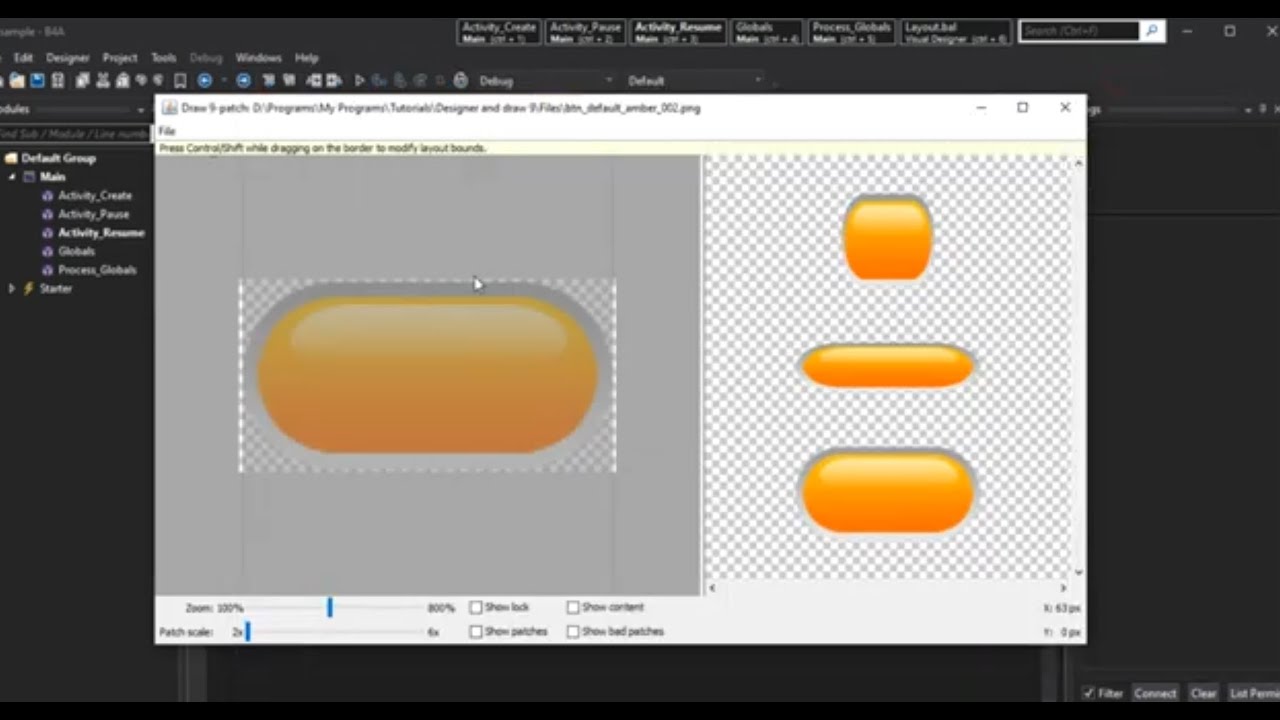Click the open-folder icon in B4A toolbar
1280x720 pixels.
(x=17, y=80)
